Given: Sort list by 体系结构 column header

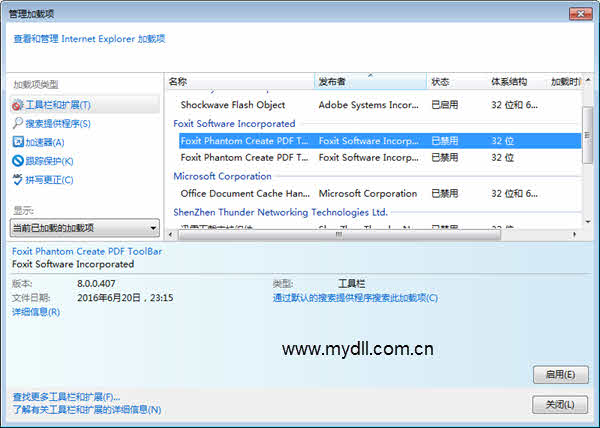Looking at the screenshot, I should [x=516, y=81].
